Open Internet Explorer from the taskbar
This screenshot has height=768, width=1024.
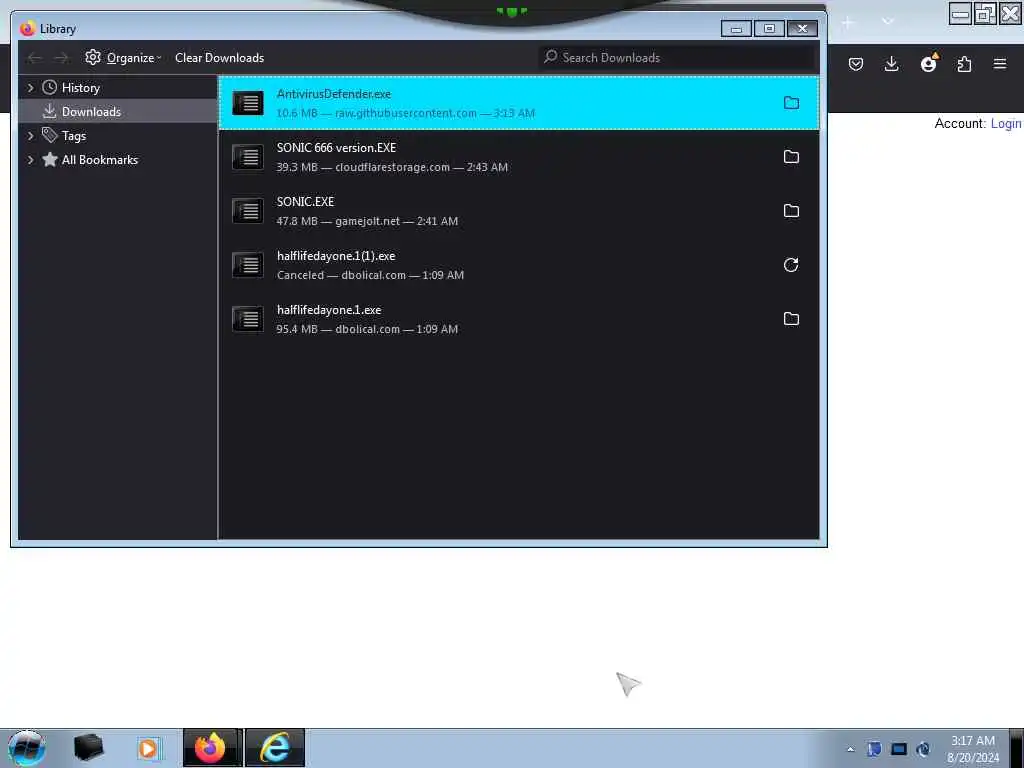pos(275,748)
